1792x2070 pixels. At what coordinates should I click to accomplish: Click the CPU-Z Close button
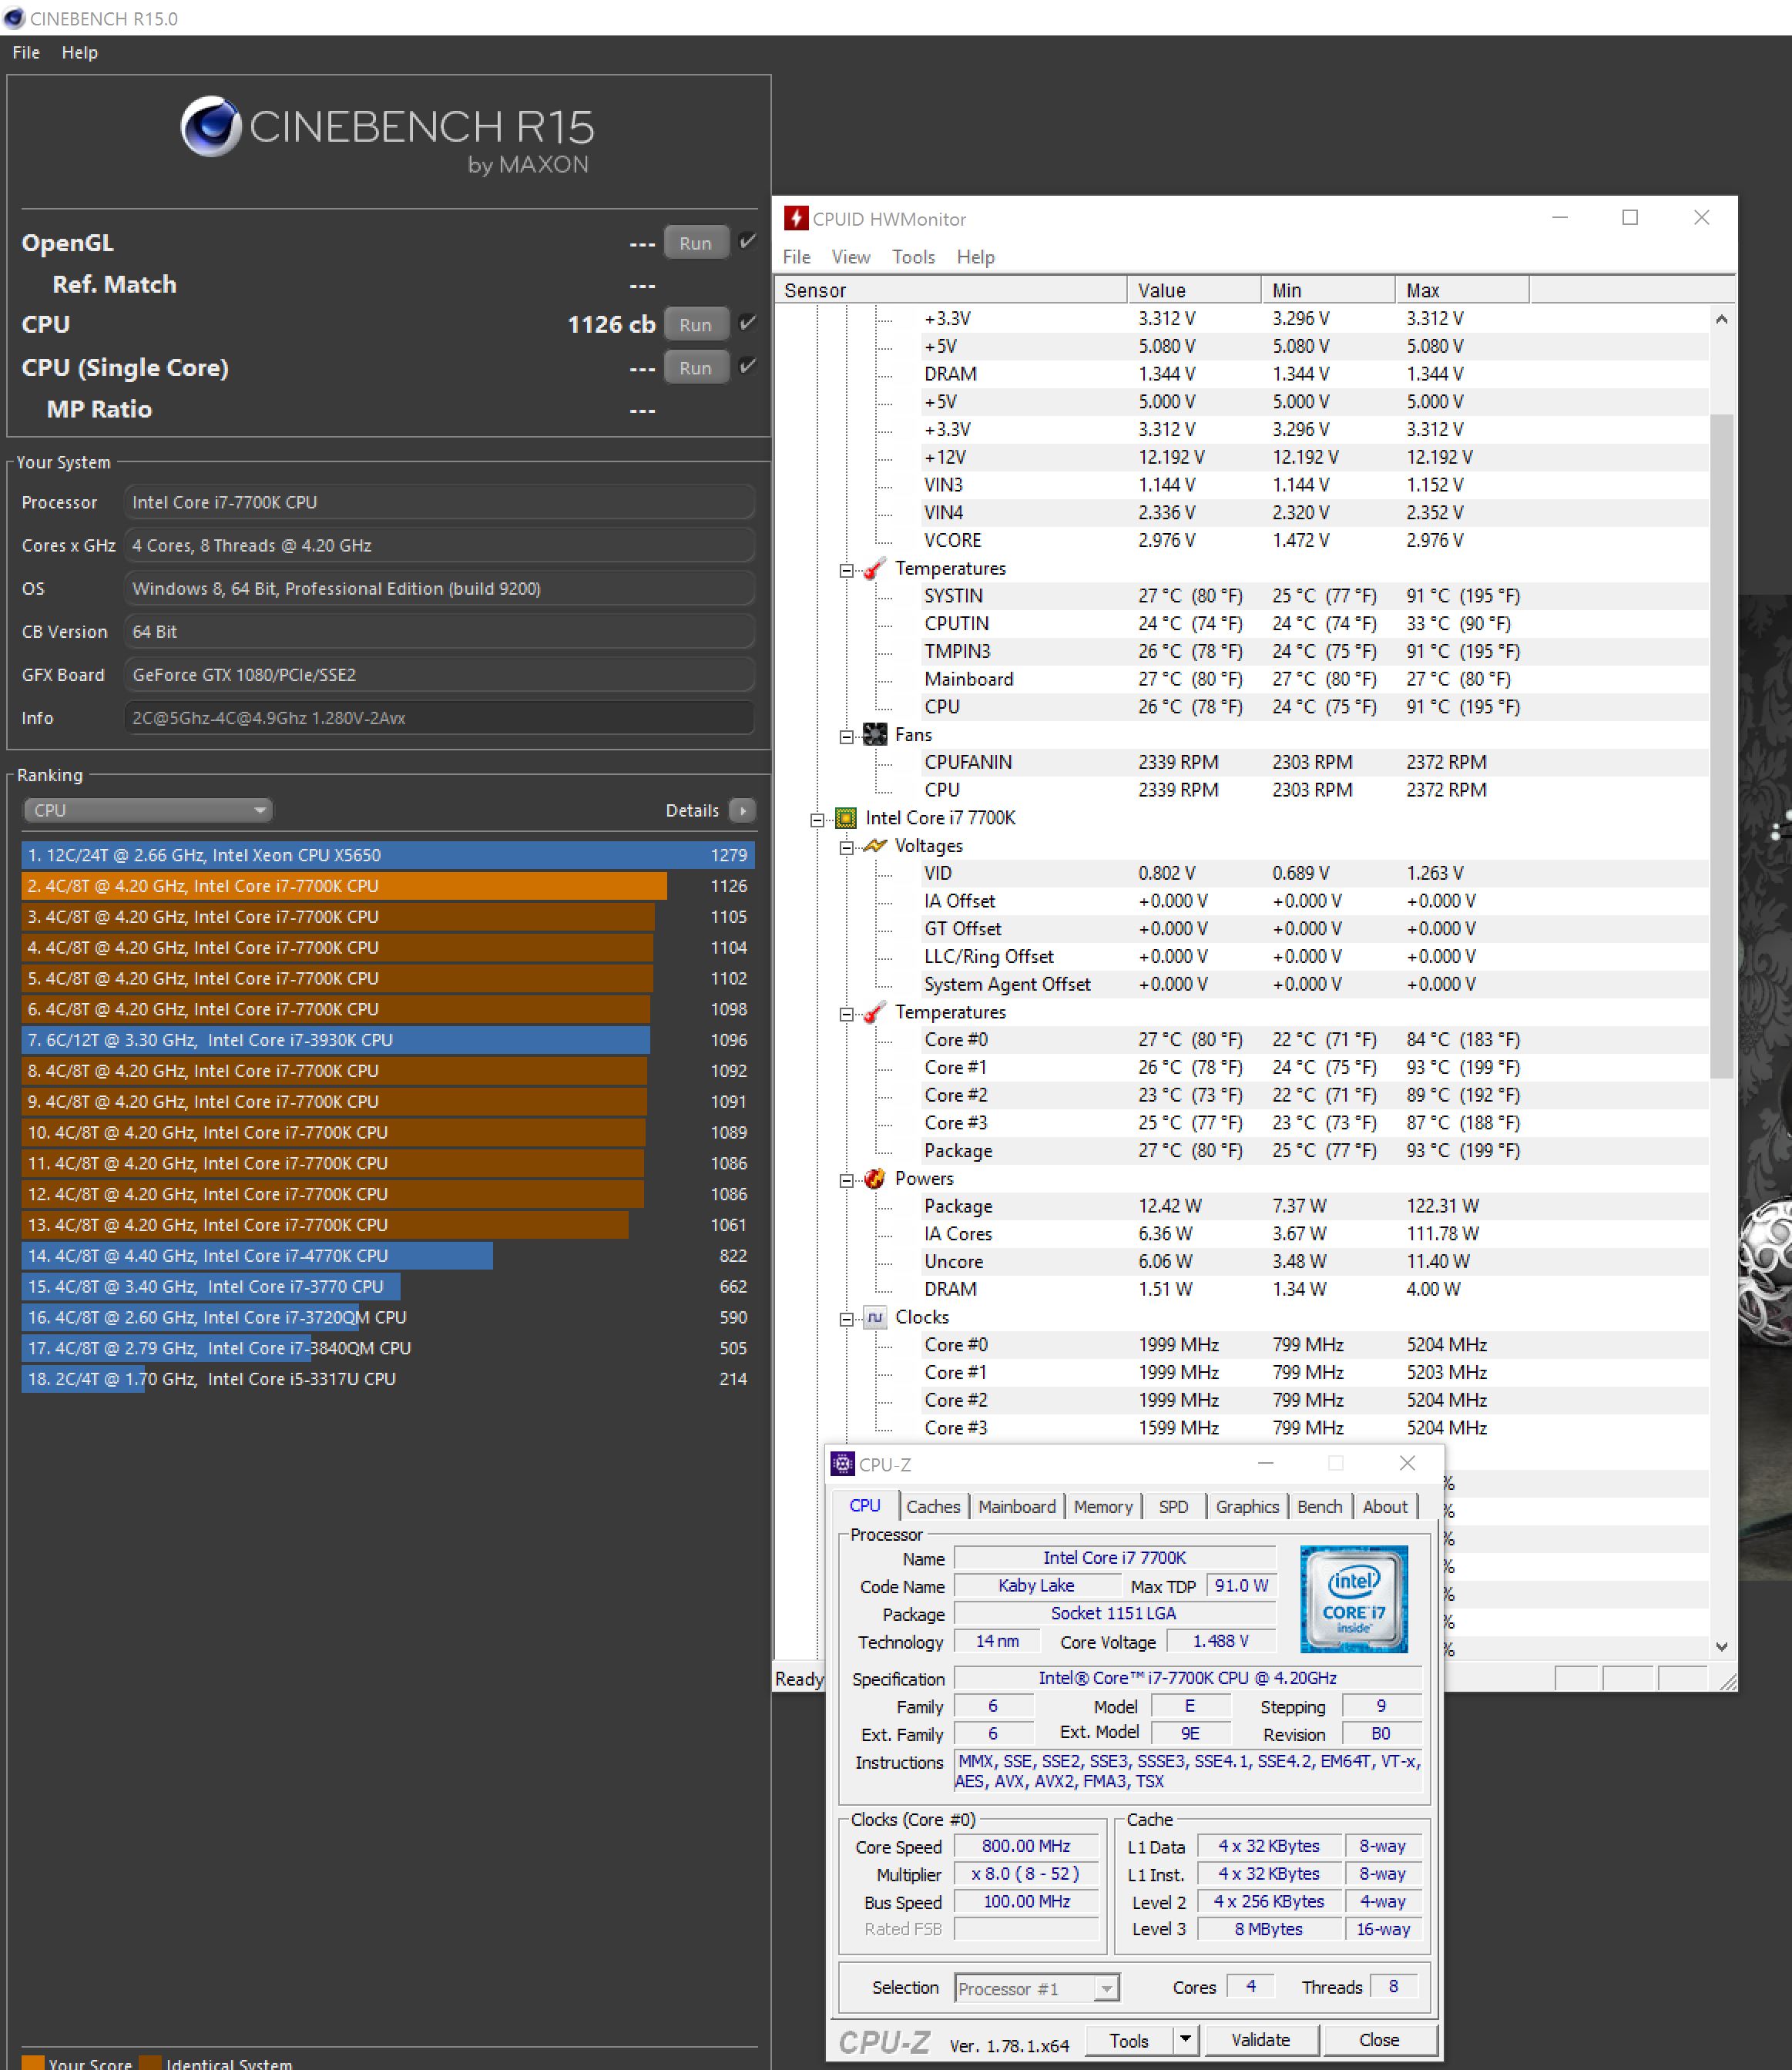click(1380, 2040)
